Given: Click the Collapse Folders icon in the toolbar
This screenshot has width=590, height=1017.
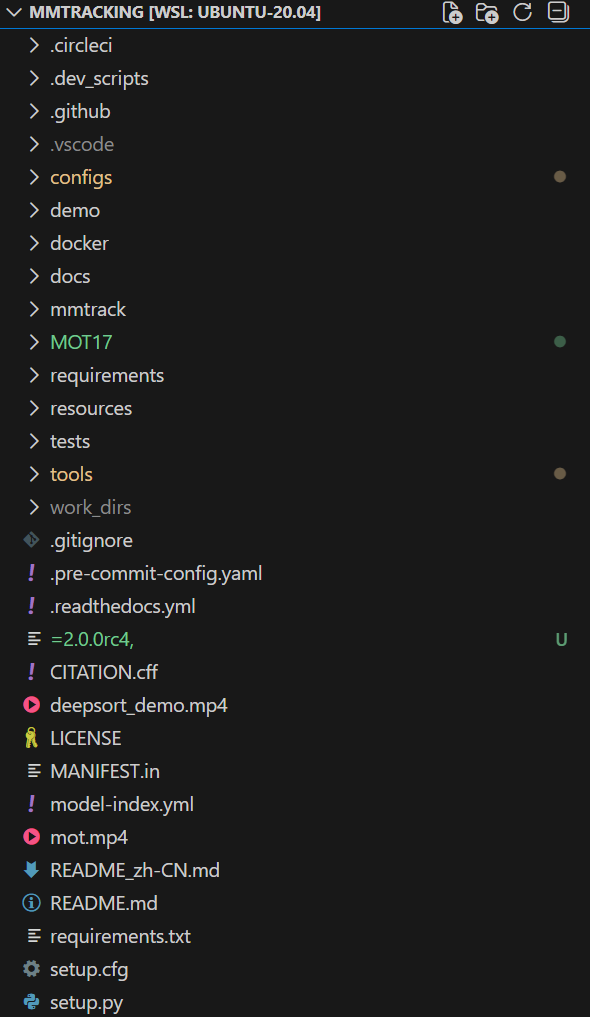Looking at the screenshot, I should 557,12.
